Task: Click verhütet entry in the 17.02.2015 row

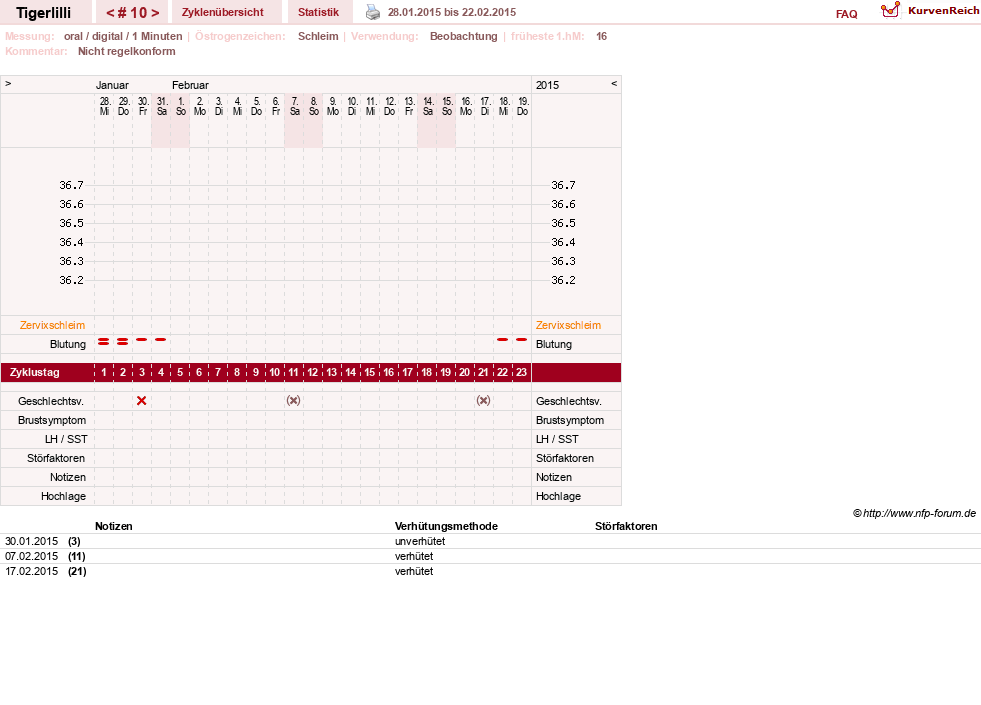Action: [414, 571]
